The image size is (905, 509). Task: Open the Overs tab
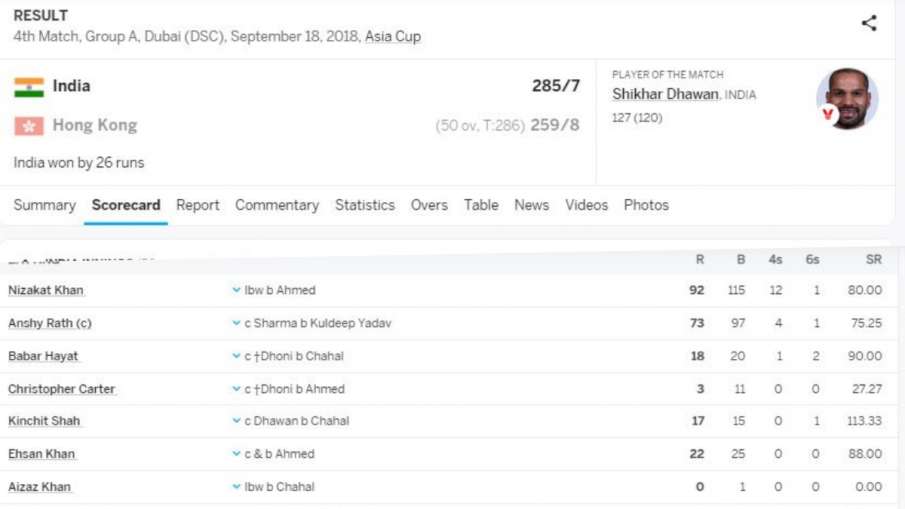[429, 205]
